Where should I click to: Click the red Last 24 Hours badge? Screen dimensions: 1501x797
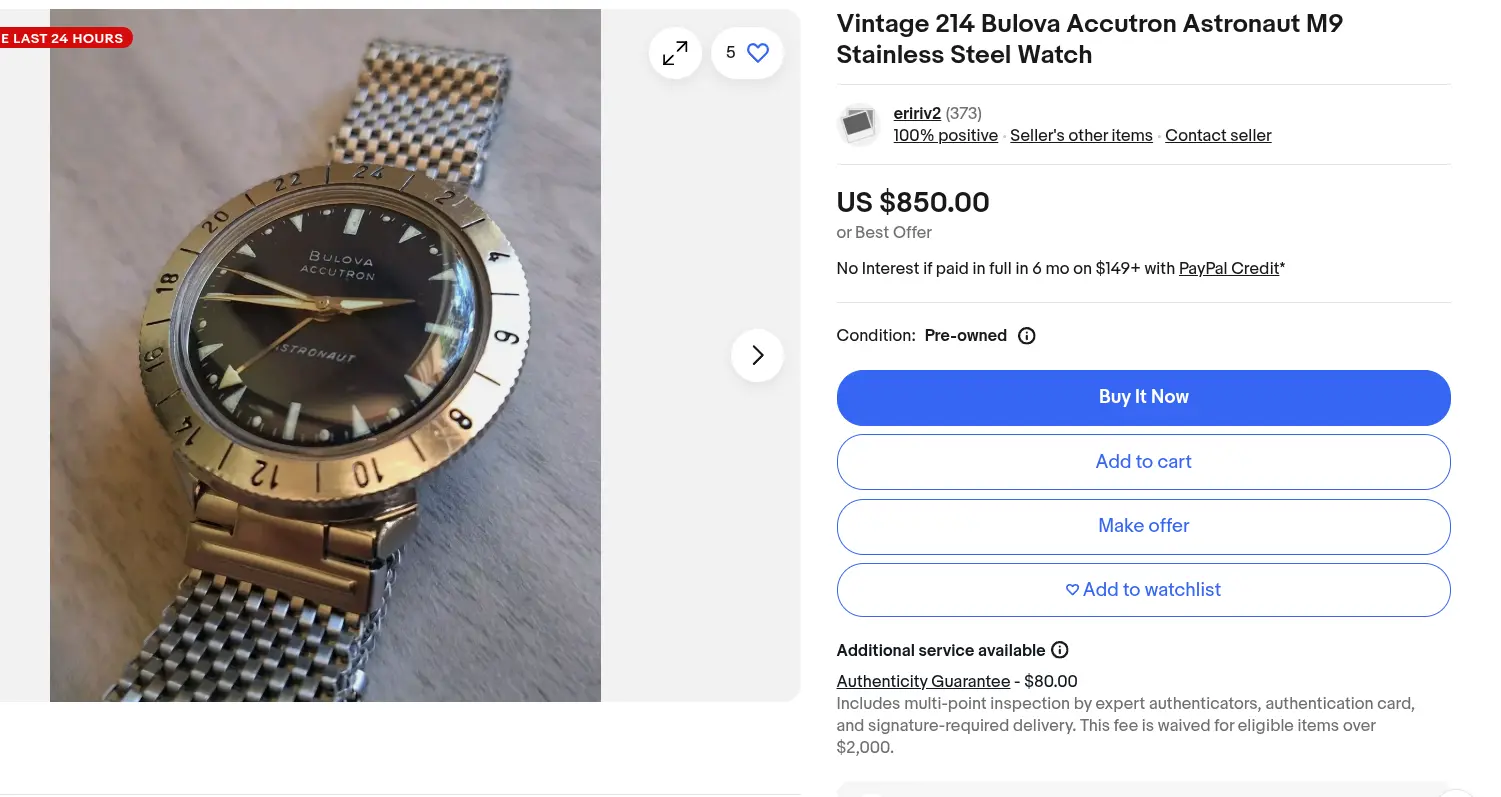pyautogui.click(x=64, y=39)
